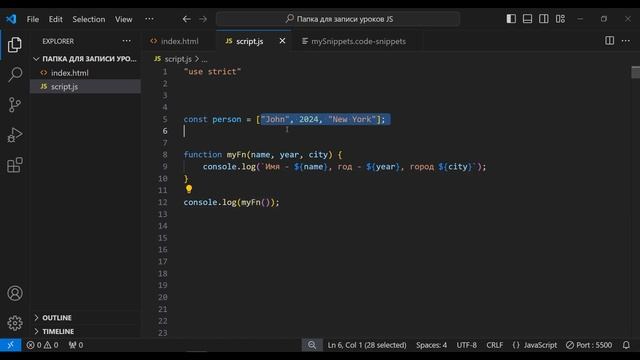Screen dimensions: 640x360
Task: Click the "use strict" text on line 1
Action: click(212, 71)
